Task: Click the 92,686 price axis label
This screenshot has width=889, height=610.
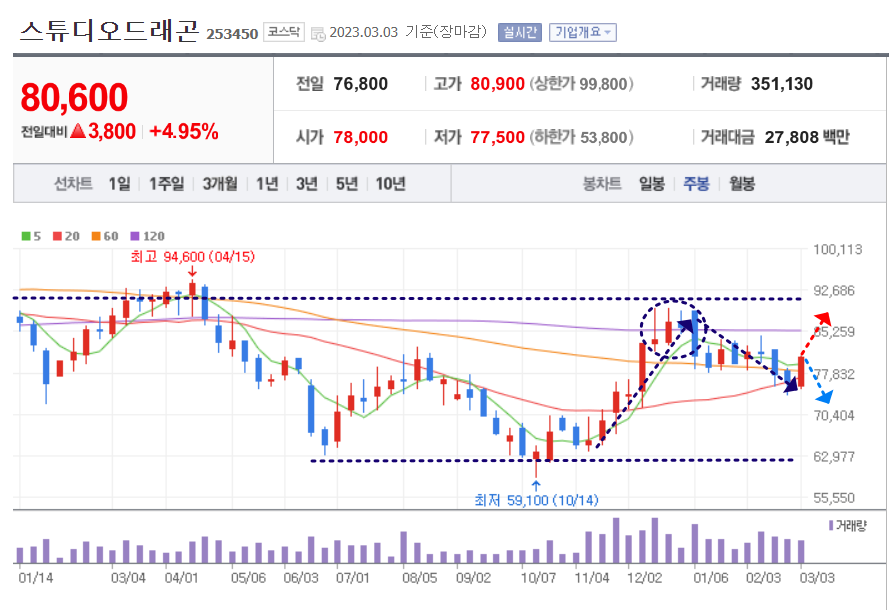Action: (834, 290)
